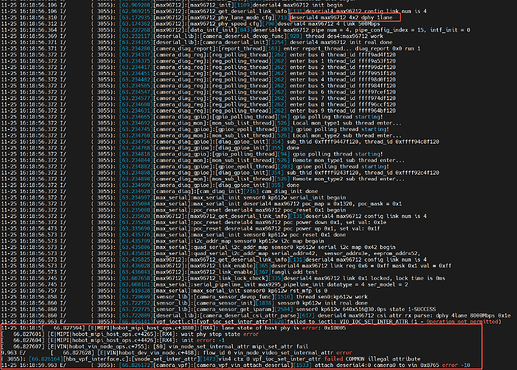Click "Remote mon_type1 sub thread enter" message
517x370 pixels.
pos(348,160)
